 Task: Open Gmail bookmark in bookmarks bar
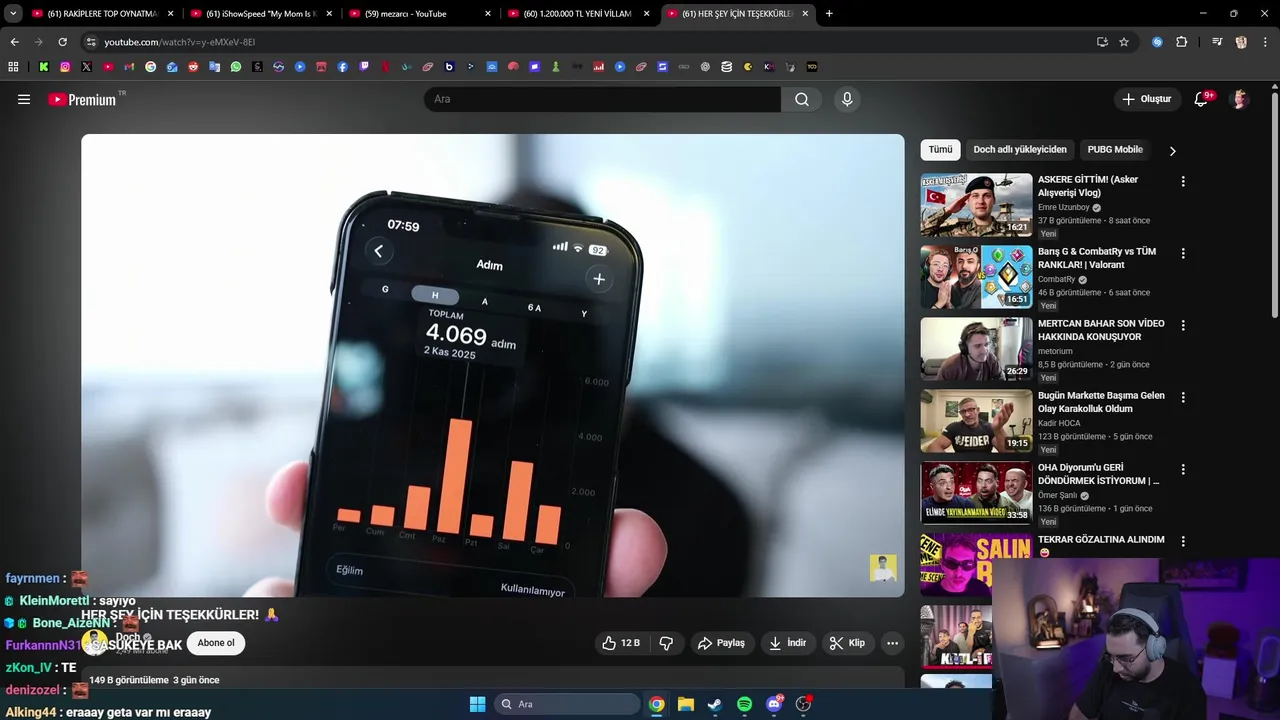point(129,67)
